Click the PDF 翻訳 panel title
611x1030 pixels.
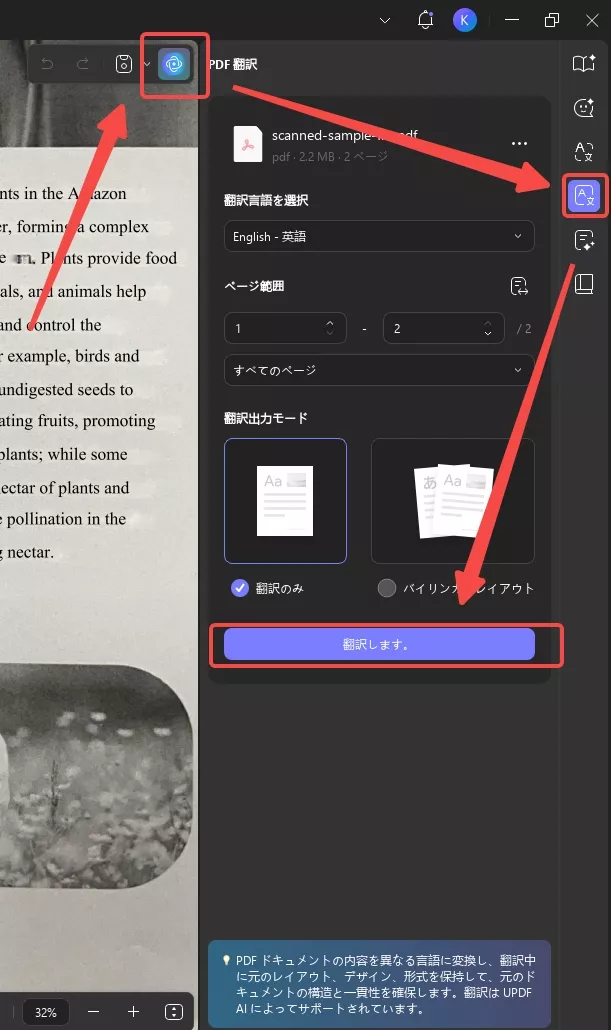pyautogui.click(x=233, y=64)
